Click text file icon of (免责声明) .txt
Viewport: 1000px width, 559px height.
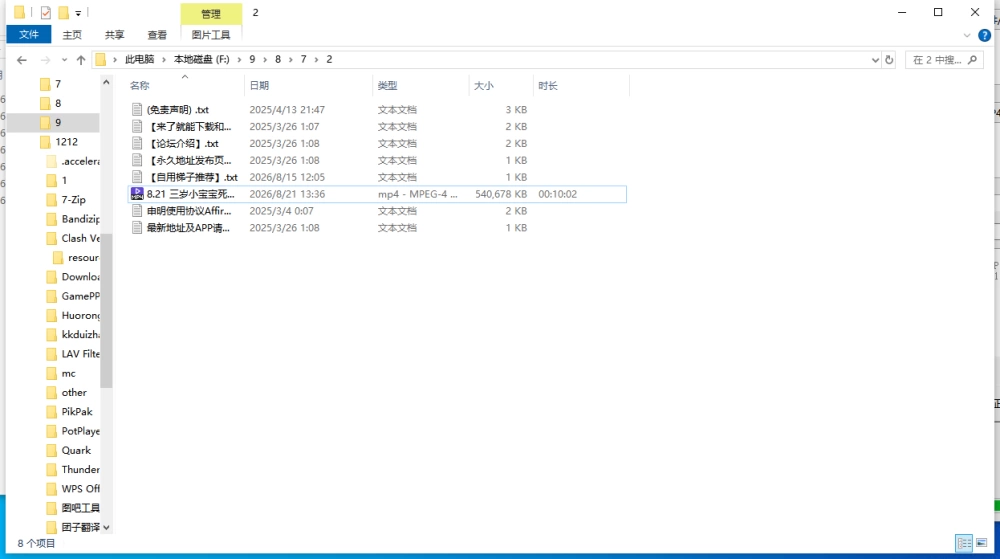click(x=136, y=110)
